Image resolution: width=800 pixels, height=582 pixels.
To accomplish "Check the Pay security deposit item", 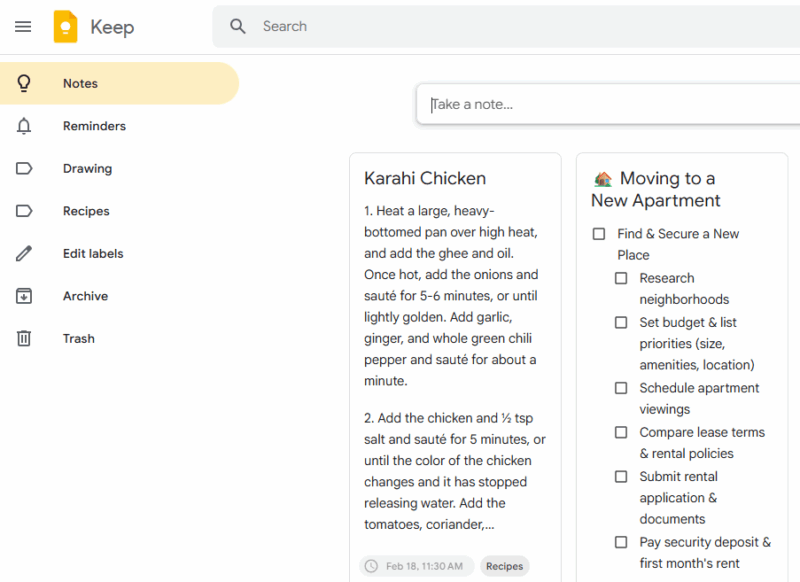I will (x=621, y=542).
